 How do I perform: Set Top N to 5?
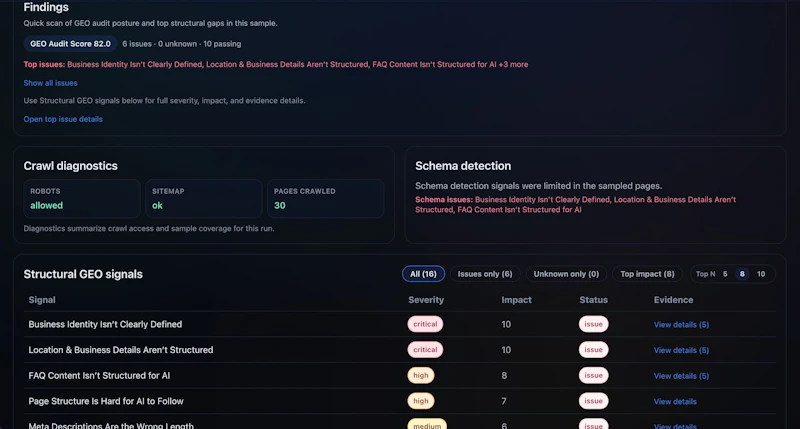tap(725, 274)
